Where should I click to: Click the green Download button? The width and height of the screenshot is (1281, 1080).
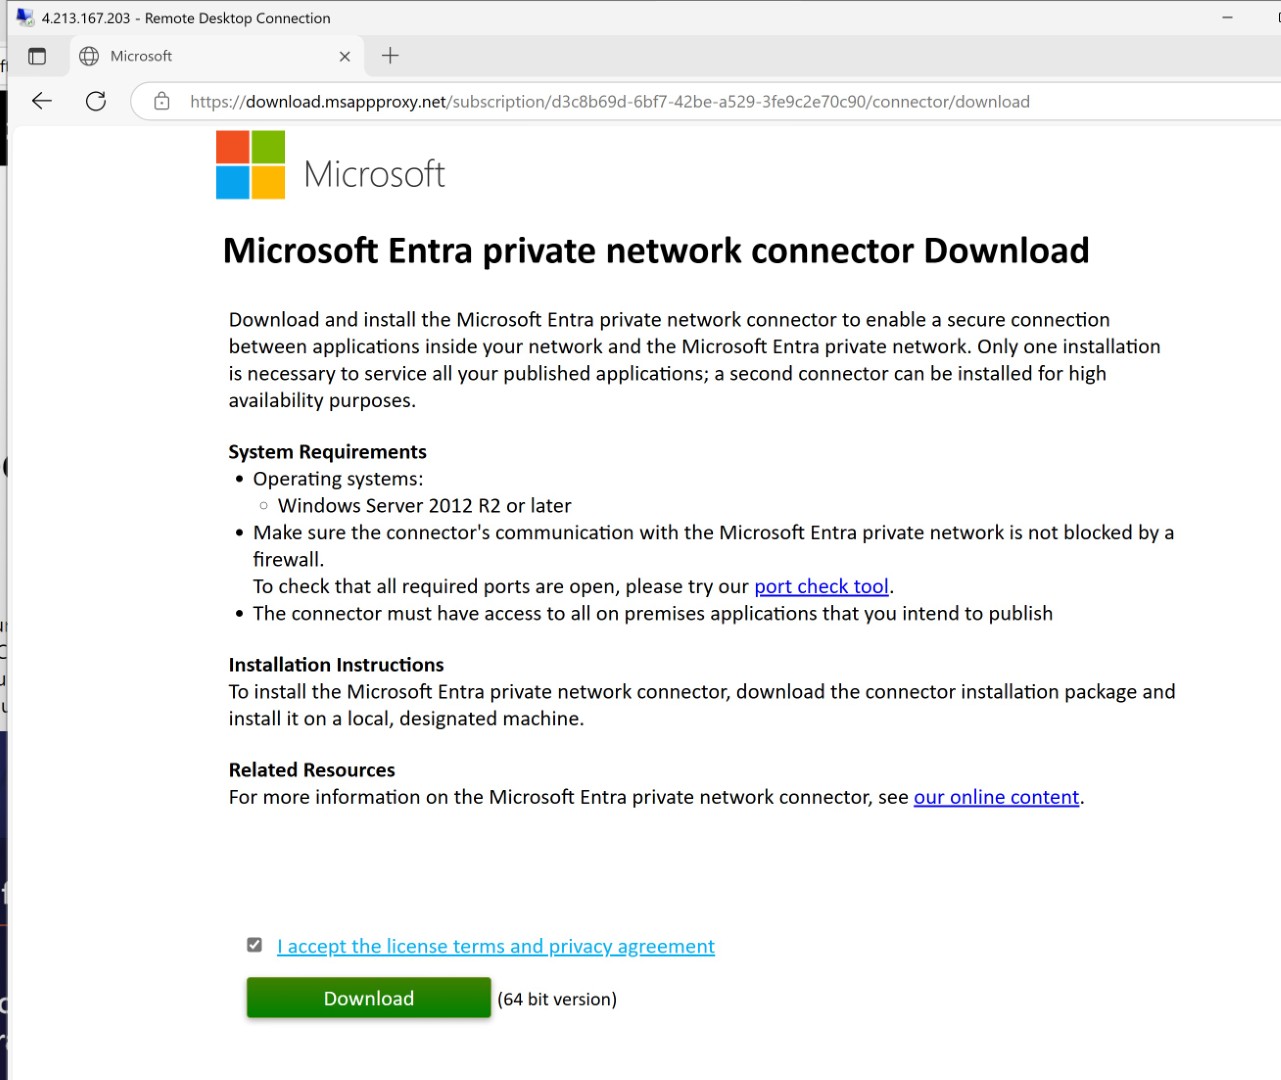(x=369, y=998)
